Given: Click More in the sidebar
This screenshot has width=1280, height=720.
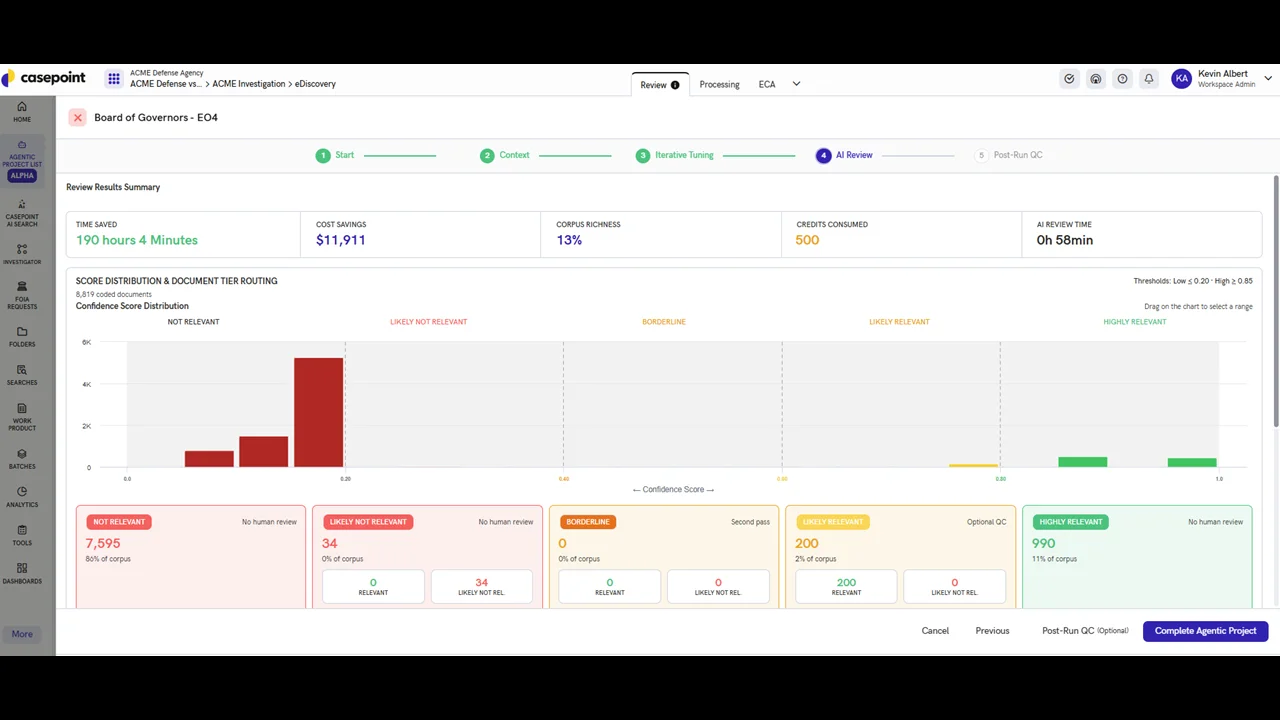Looking at the screenshot, I should [22, 634].
